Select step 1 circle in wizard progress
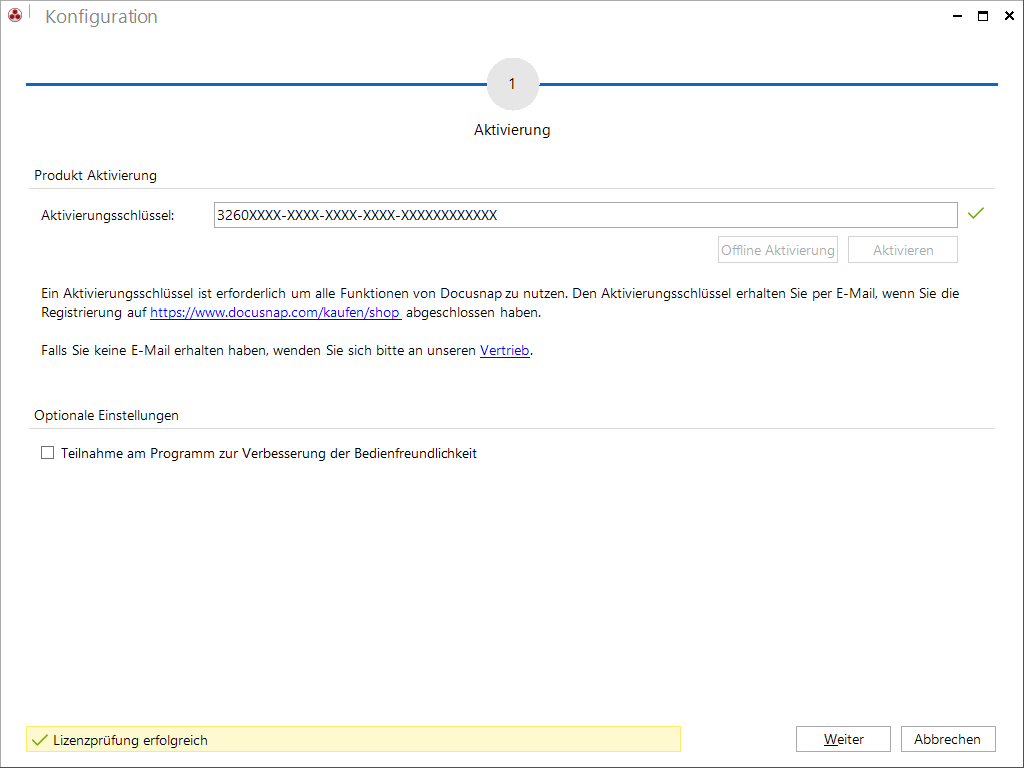Viewport: 1024px width, 768px height. (513, 84)
